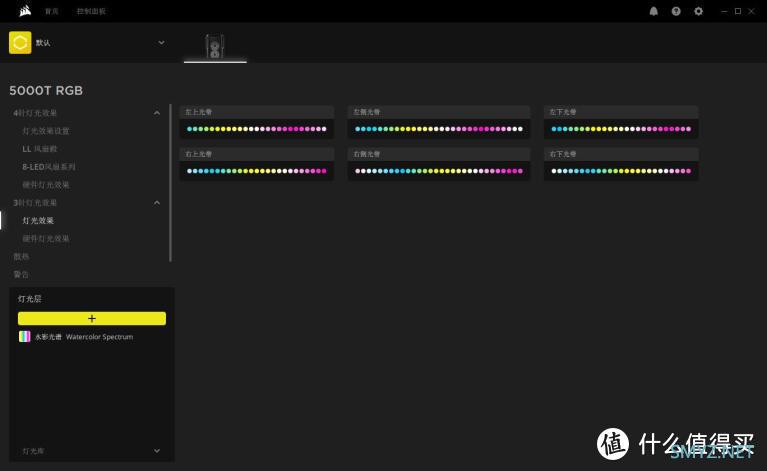Expand the 默认 profile dropdown chevron
This screenshot has height=471, width=767.
click(161, 43)
